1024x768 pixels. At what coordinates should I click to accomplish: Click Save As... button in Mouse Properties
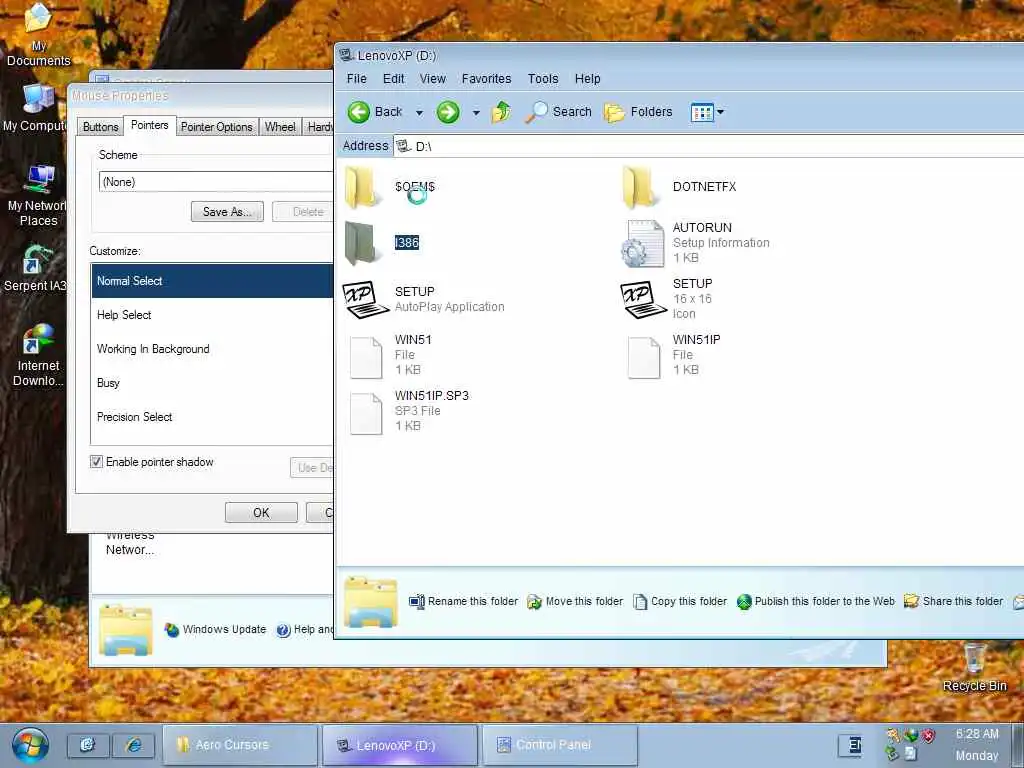[227, 212]
